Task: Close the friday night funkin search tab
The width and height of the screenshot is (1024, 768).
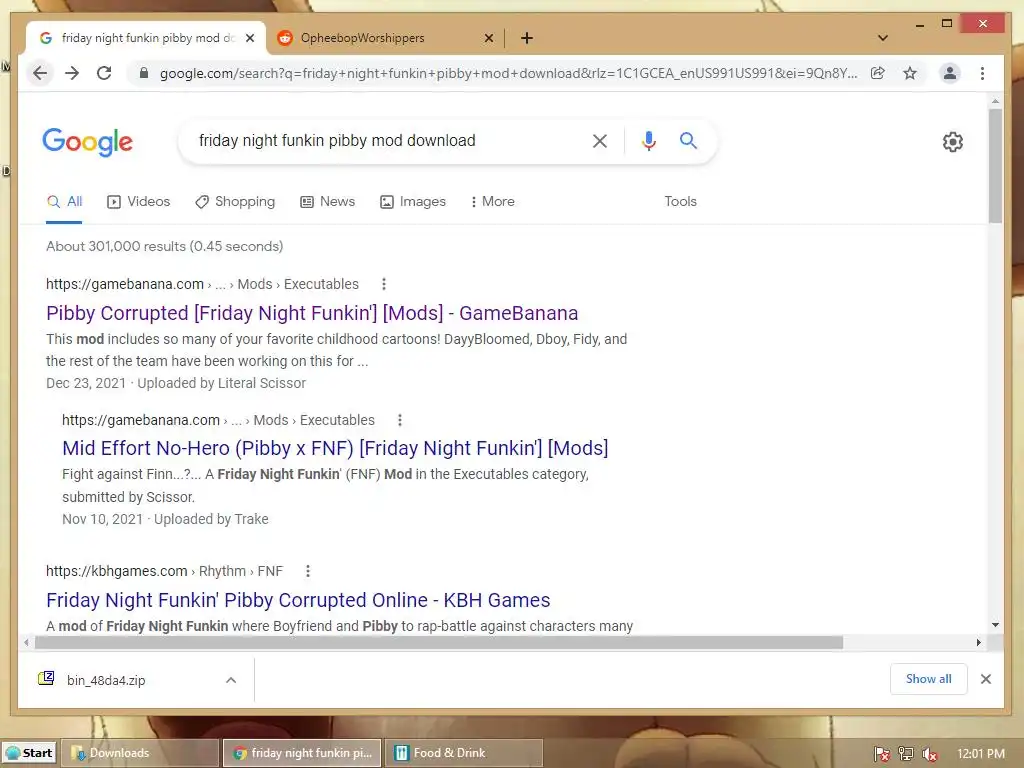Action: pyautogui.click(x=249, y=39)
